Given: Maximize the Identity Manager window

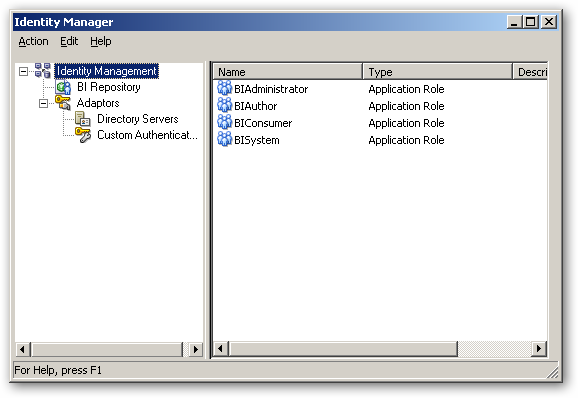Looking at the screenshot, I should tap(531, 22).
